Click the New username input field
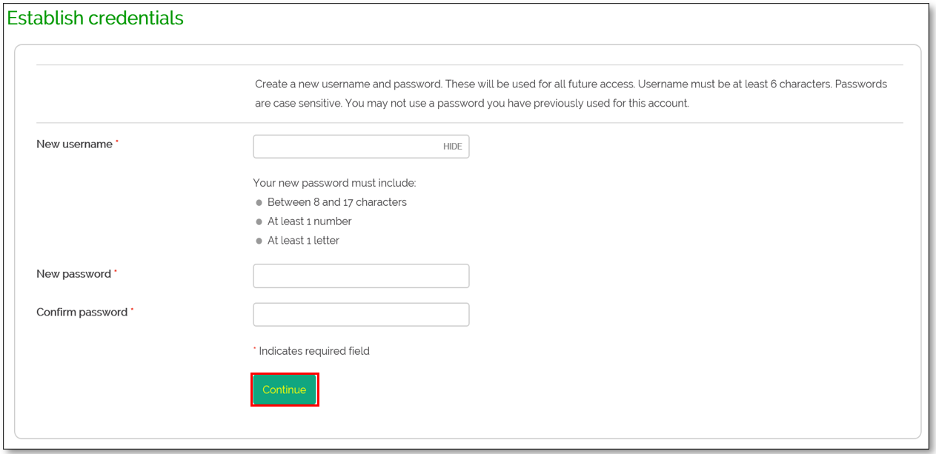 pyautogui.click(x=345, y=147)
